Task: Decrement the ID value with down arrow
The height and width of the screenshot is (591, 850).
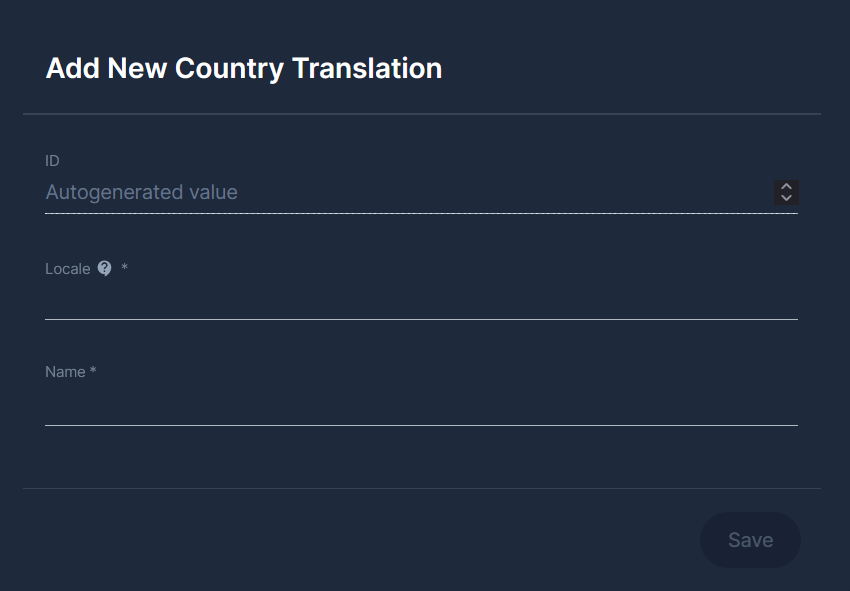Action: coord(786,198)
